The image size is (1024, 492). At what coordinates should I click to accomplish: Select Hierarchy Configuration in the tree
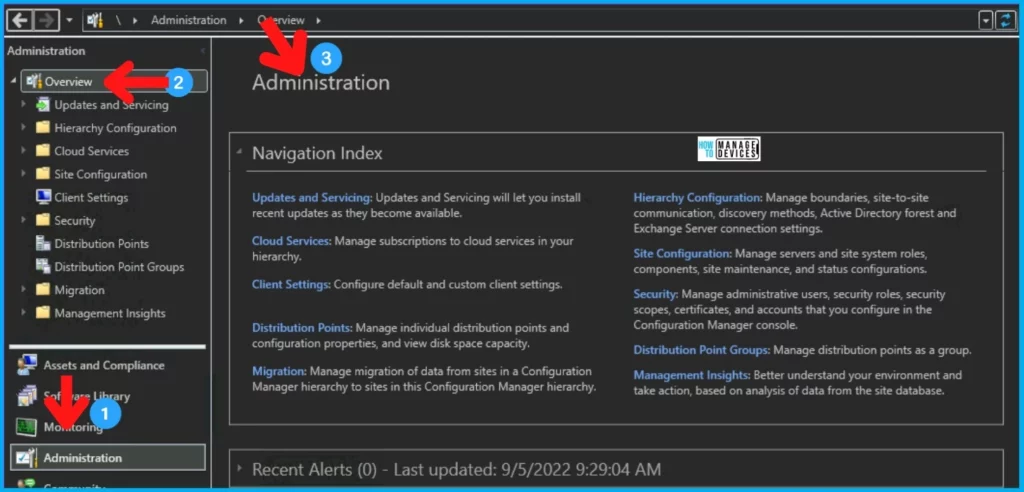(116, 128)
